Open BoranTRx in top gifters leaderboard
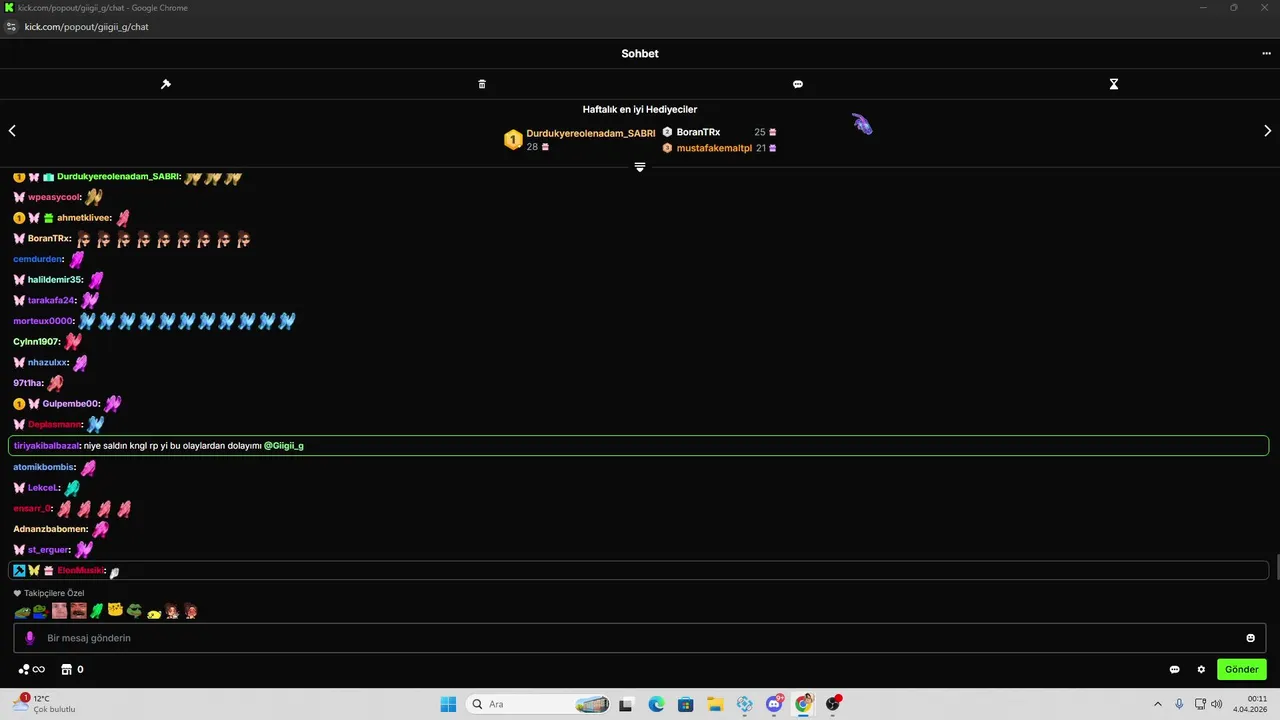 click(698, 132)
